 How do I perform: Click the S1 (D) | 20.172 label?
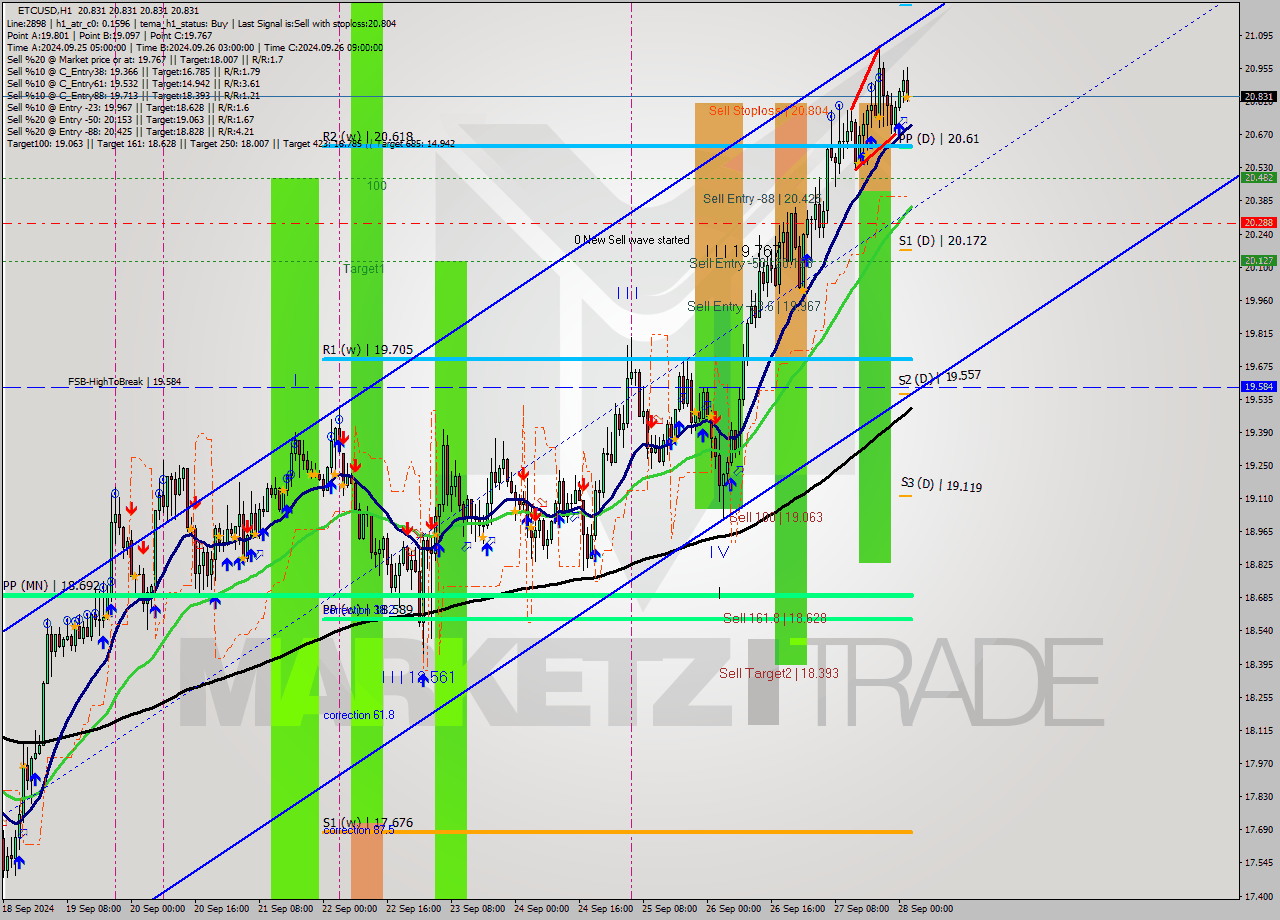[x=942, y=241]
